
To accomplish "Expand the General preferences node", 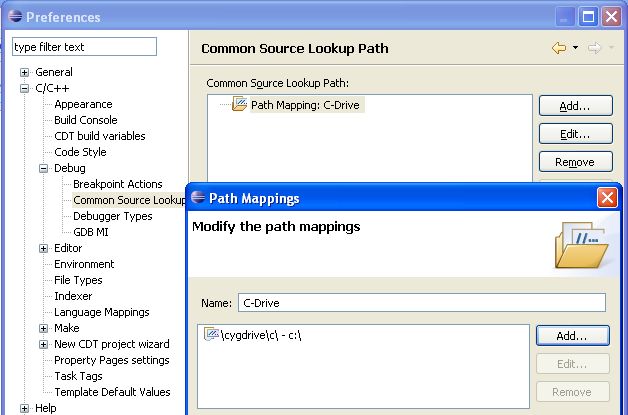I will (24, 73).
